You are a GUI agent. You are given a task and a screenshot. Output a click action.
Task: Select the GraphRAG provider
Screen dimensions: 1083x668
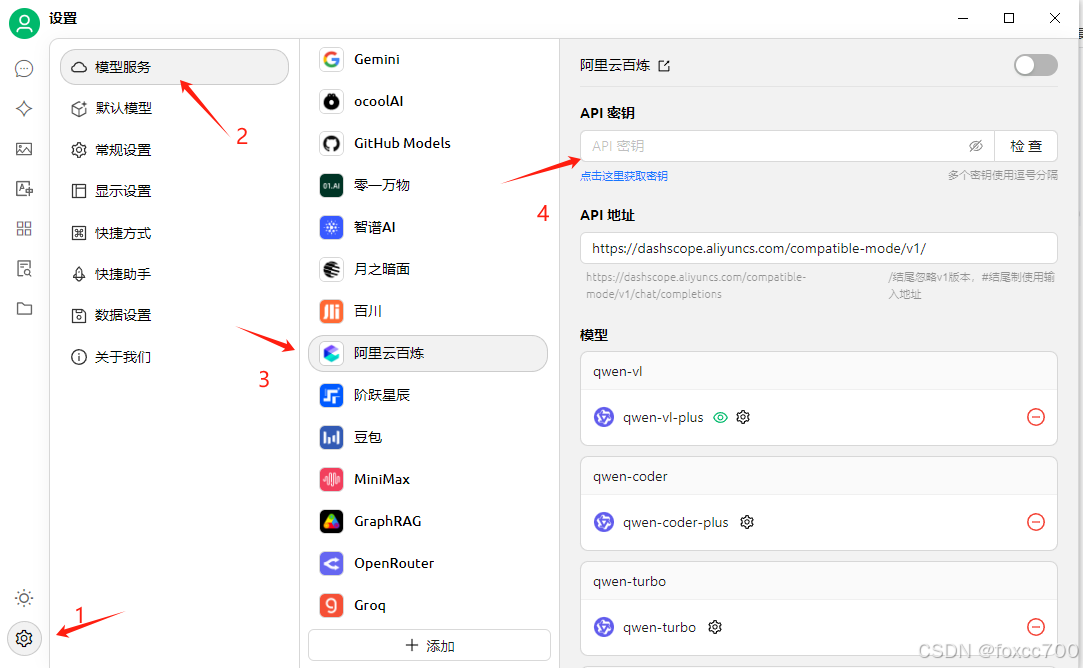tap(428, 522)
